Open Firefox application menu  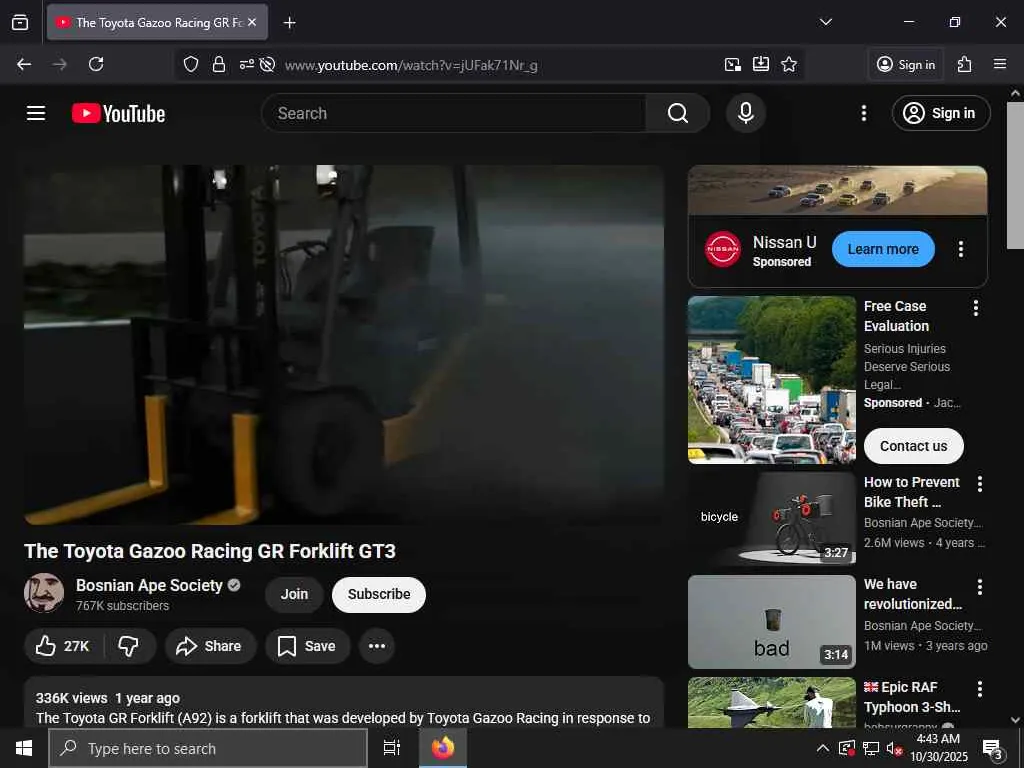(1000, 64)
